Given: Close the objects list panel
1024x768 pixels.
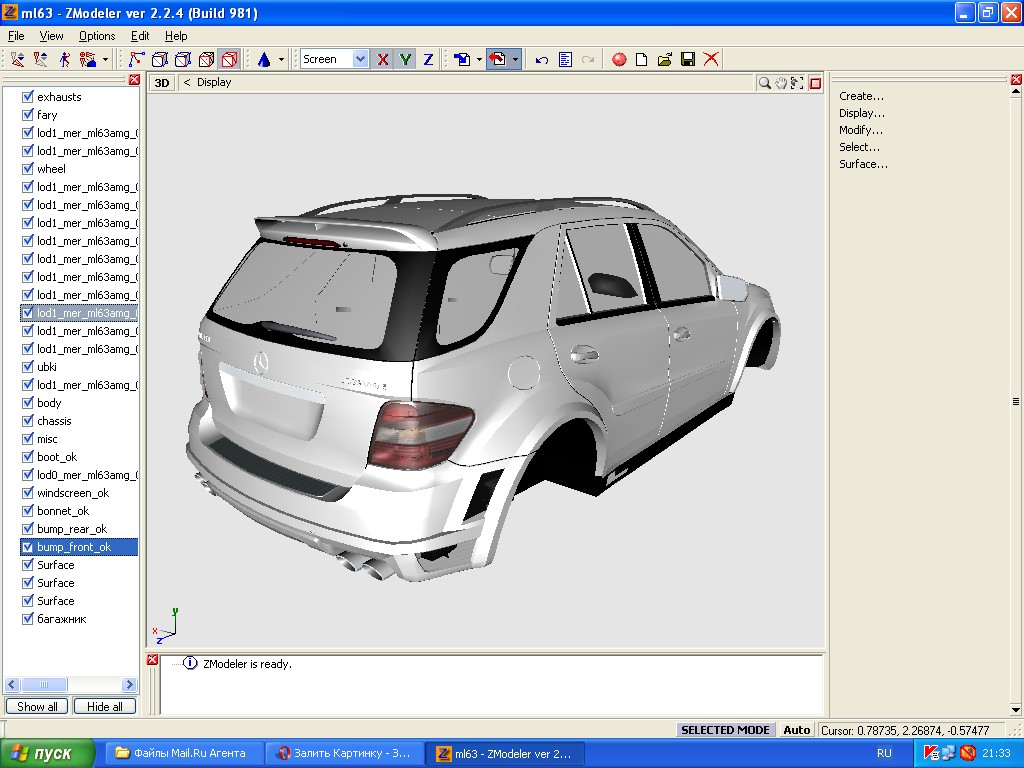Looking at the screenshot, I should tap(134, 80).
